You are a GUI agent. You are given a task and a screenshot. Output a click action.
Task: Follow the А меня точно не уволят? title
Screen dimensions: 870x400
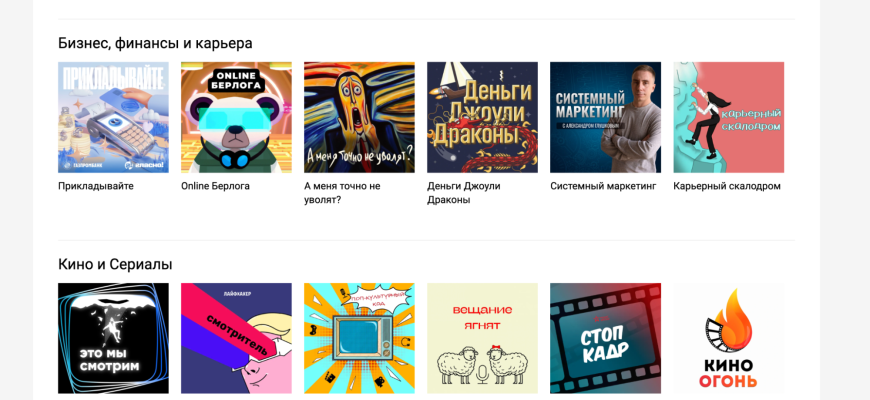(342, 193)
